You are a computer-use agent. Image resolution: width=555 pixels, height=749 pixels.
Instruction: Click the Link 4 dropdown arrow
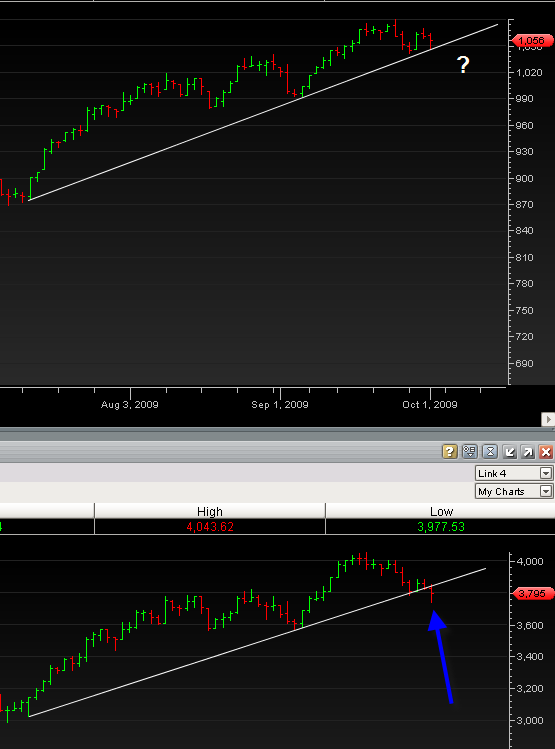coord(545,473)
